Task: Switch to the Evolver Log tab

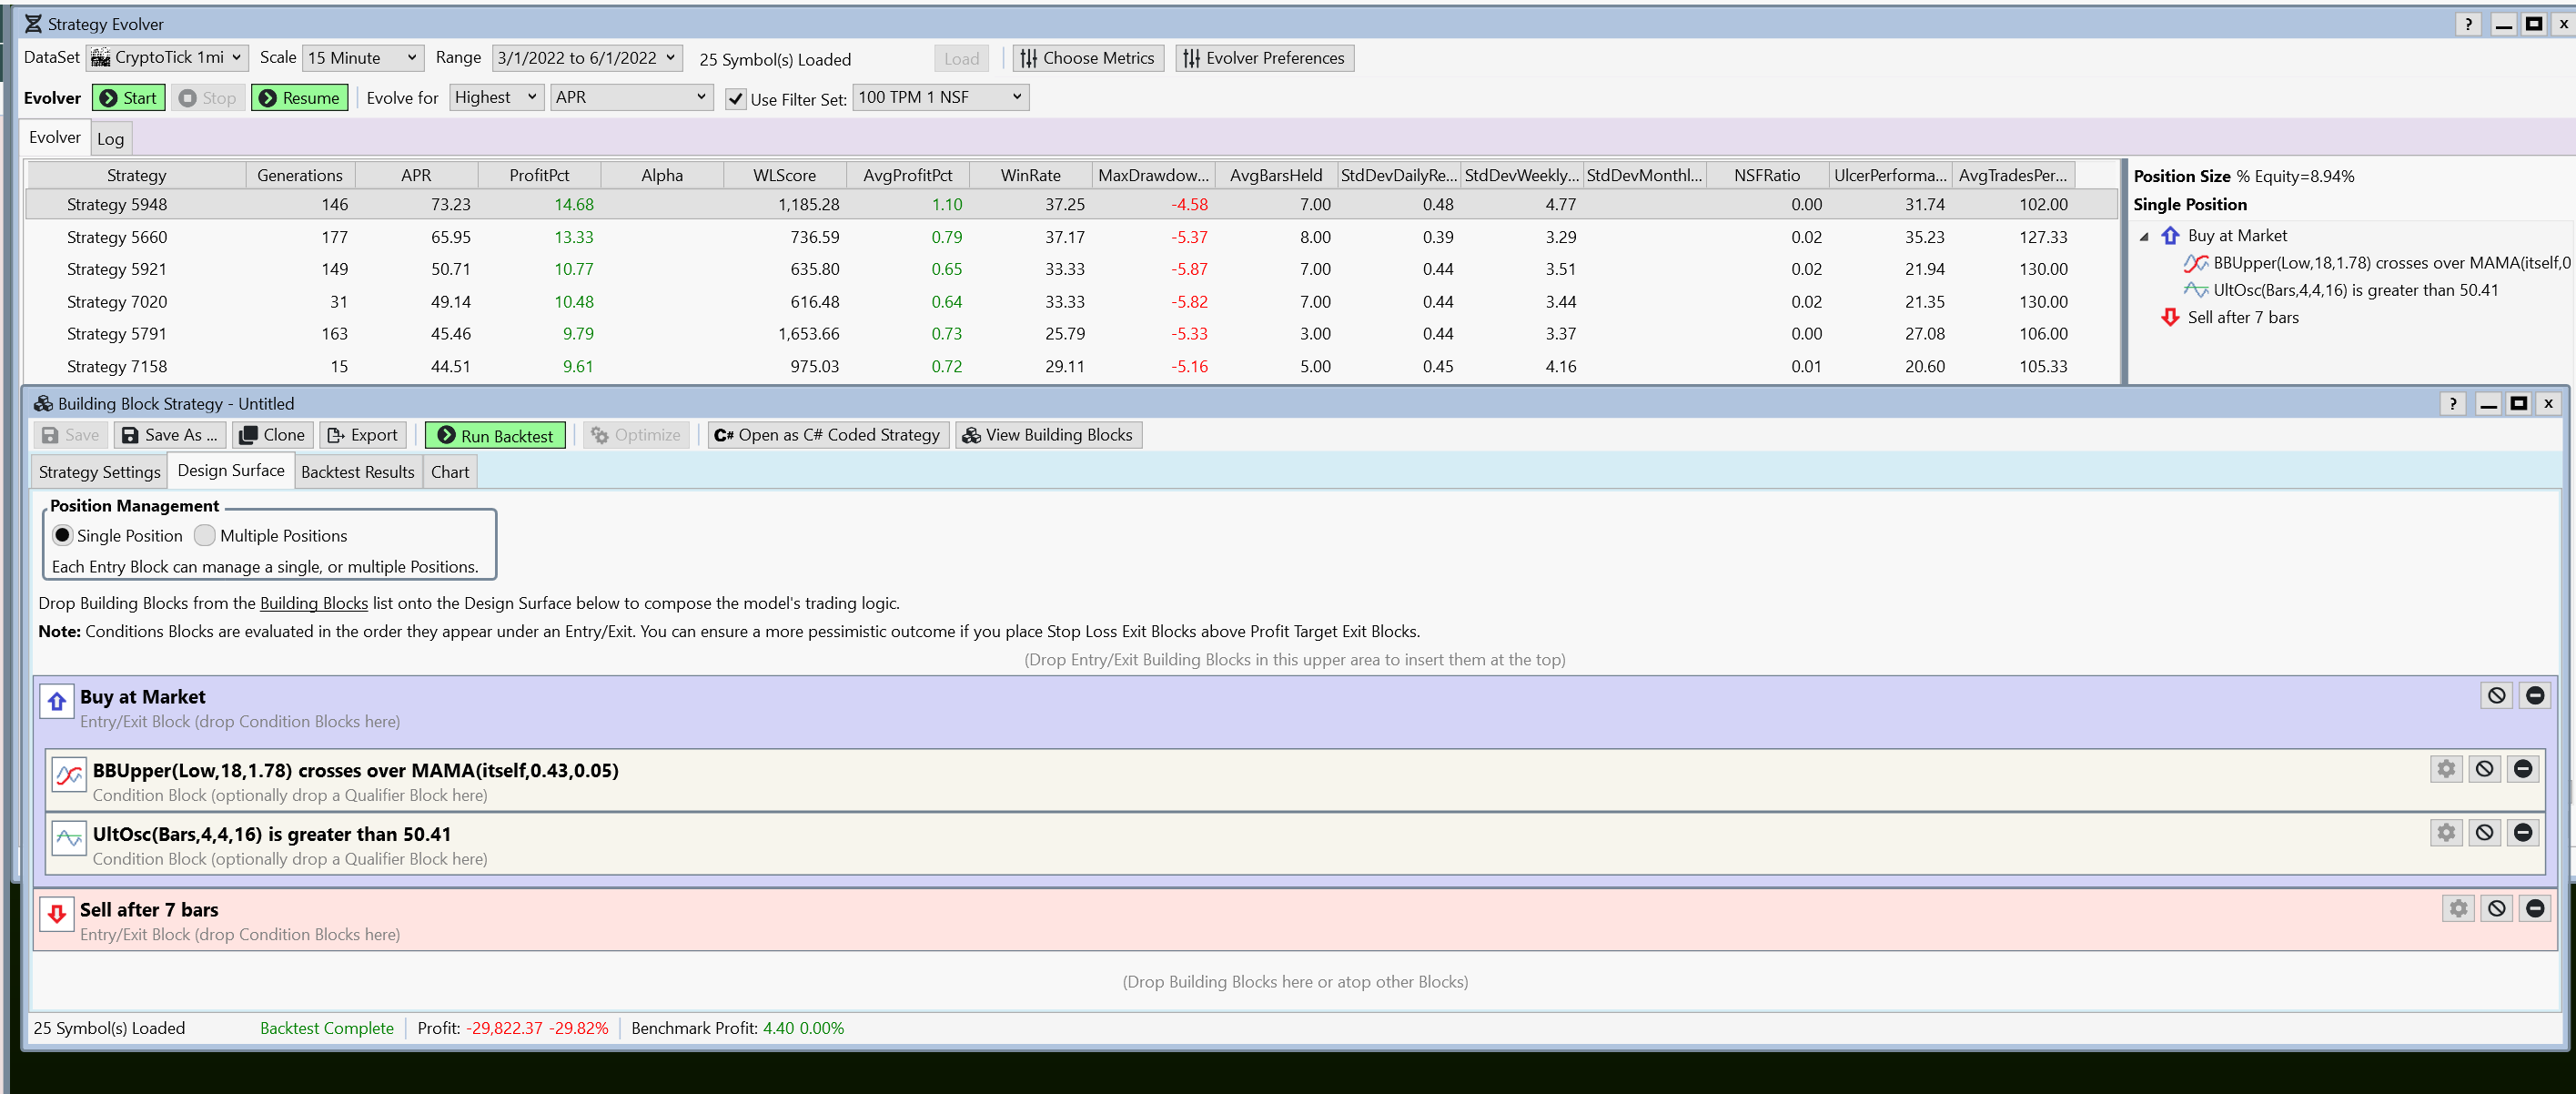Action: [x=110, y=139]
